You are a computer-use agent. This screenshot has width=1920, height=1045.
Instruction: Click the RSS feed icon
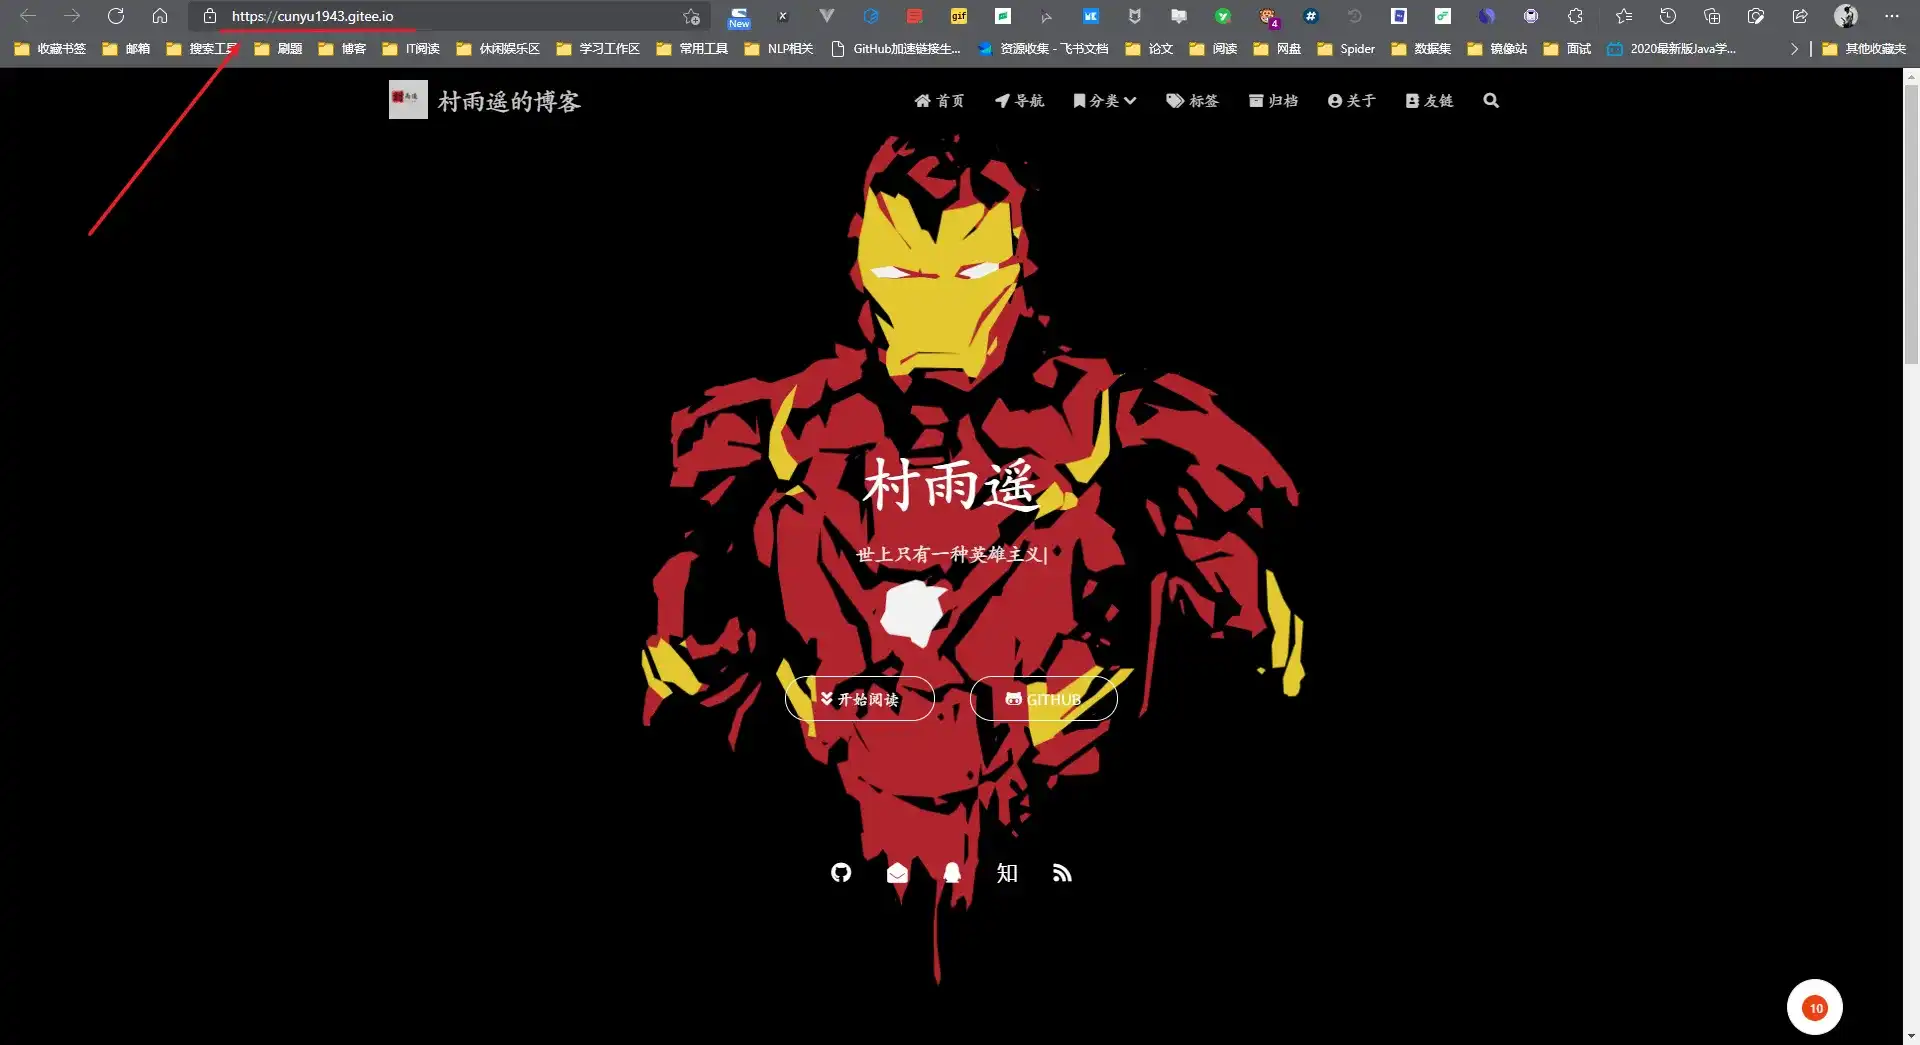1062,873
